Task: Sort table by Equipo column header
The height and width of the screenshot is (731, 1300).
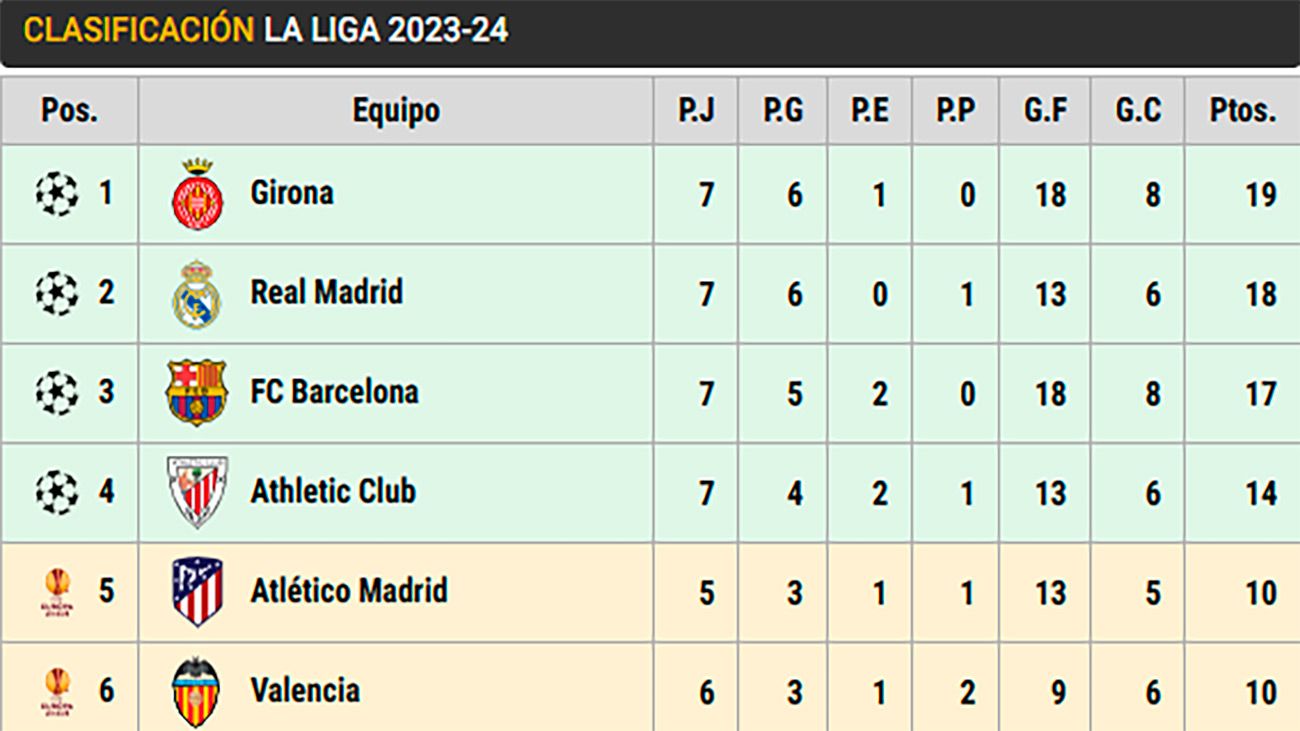Action: [396, 110]
